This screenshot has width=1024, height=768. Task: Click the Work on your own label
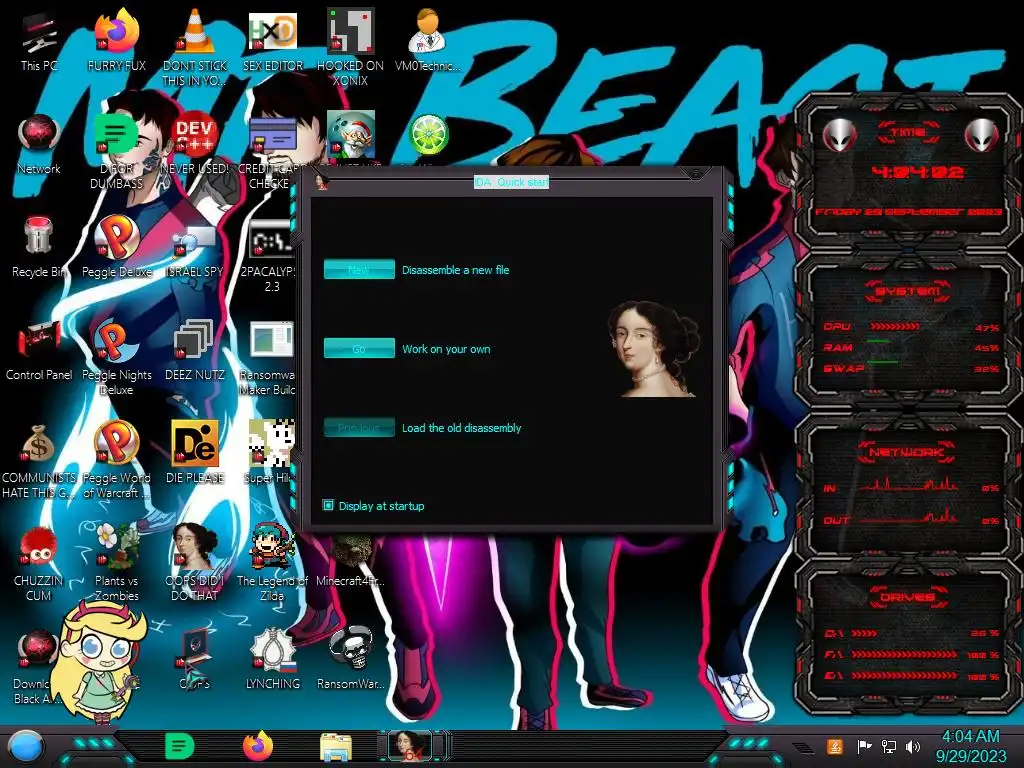click(x=446, y=349)
